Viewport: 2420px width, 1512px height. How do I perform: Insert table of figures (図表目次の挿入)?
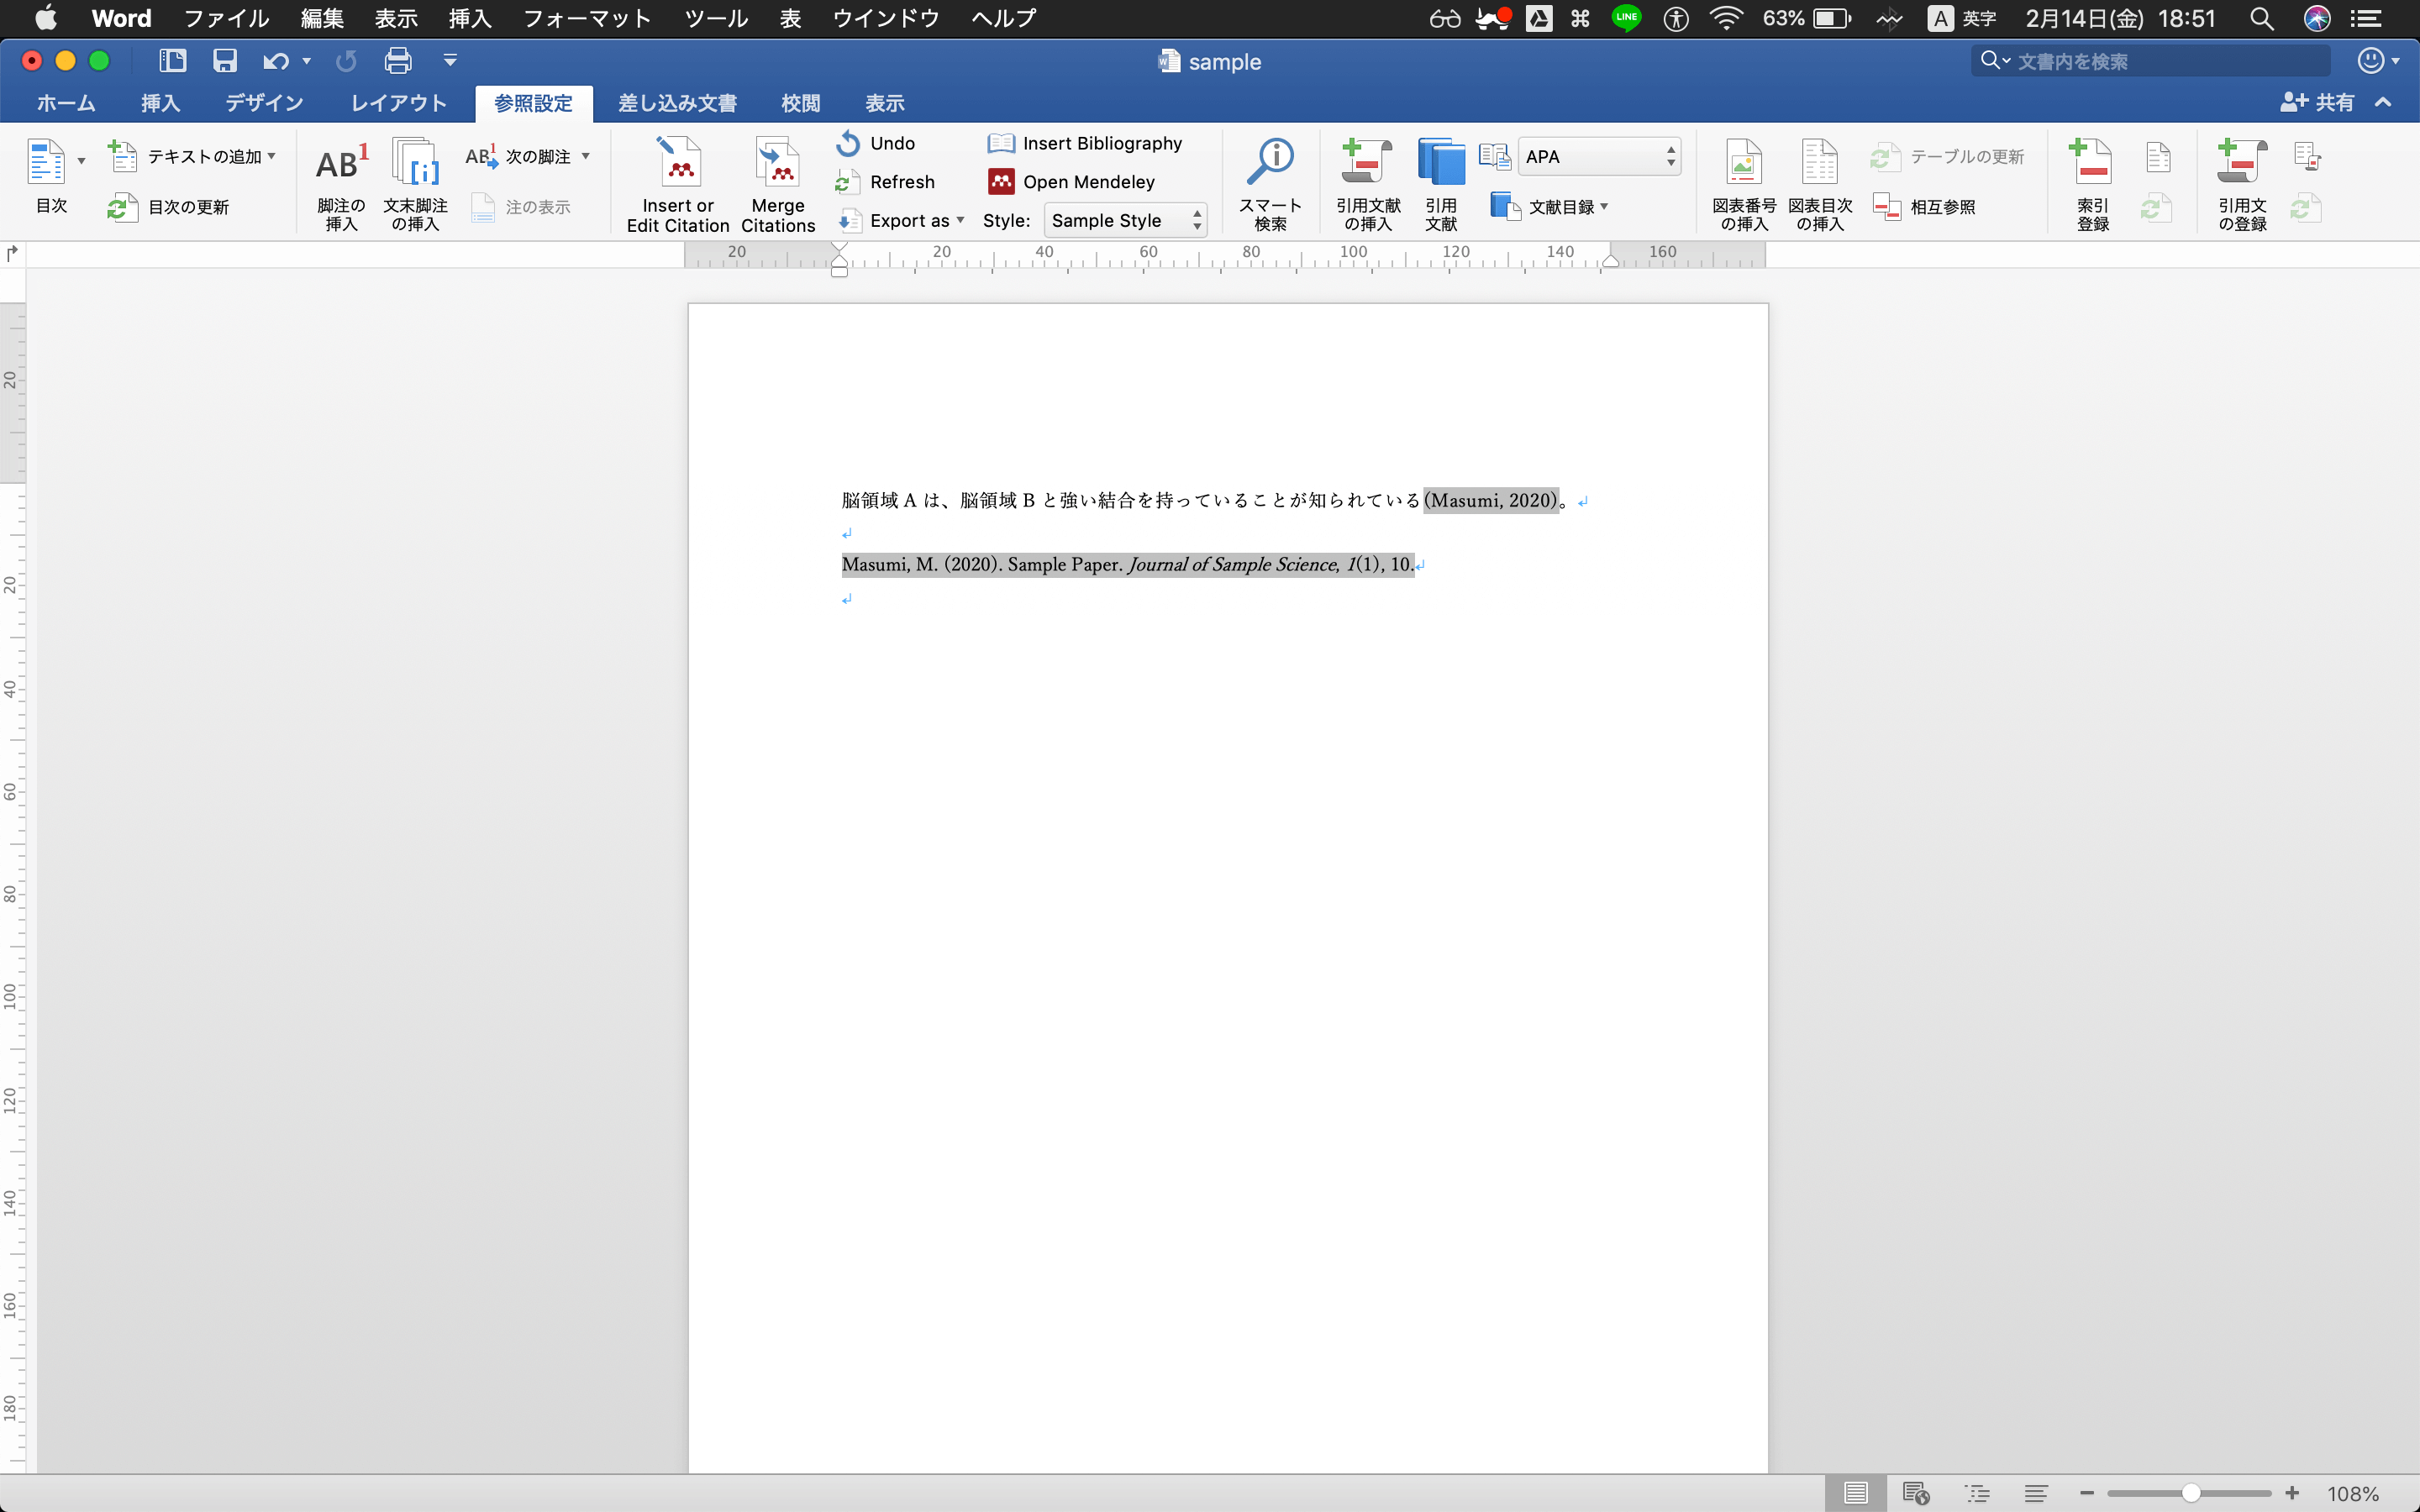pyautogui.click(x=1820, y=185)
